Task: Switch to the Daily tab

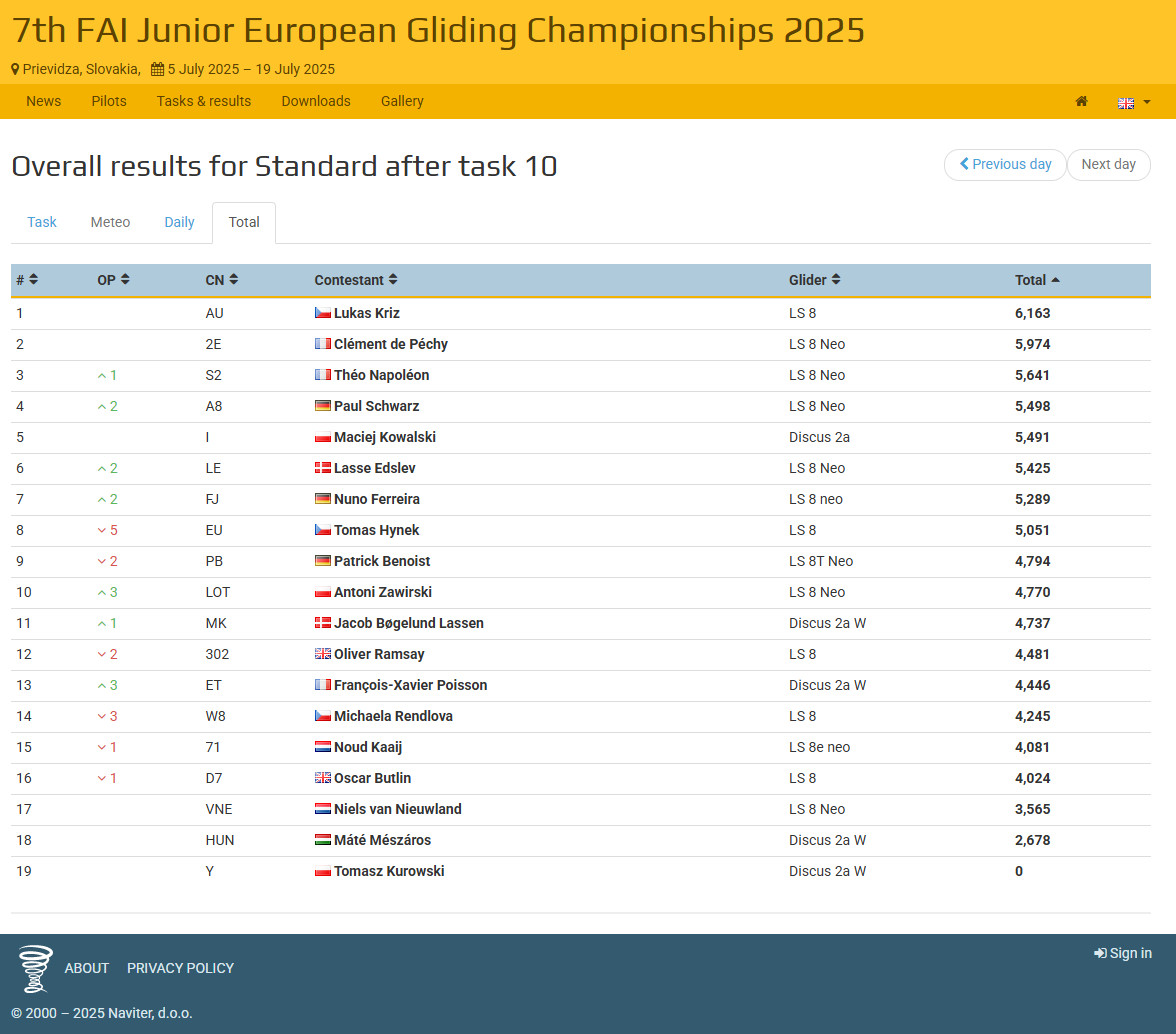Action: 179,222
